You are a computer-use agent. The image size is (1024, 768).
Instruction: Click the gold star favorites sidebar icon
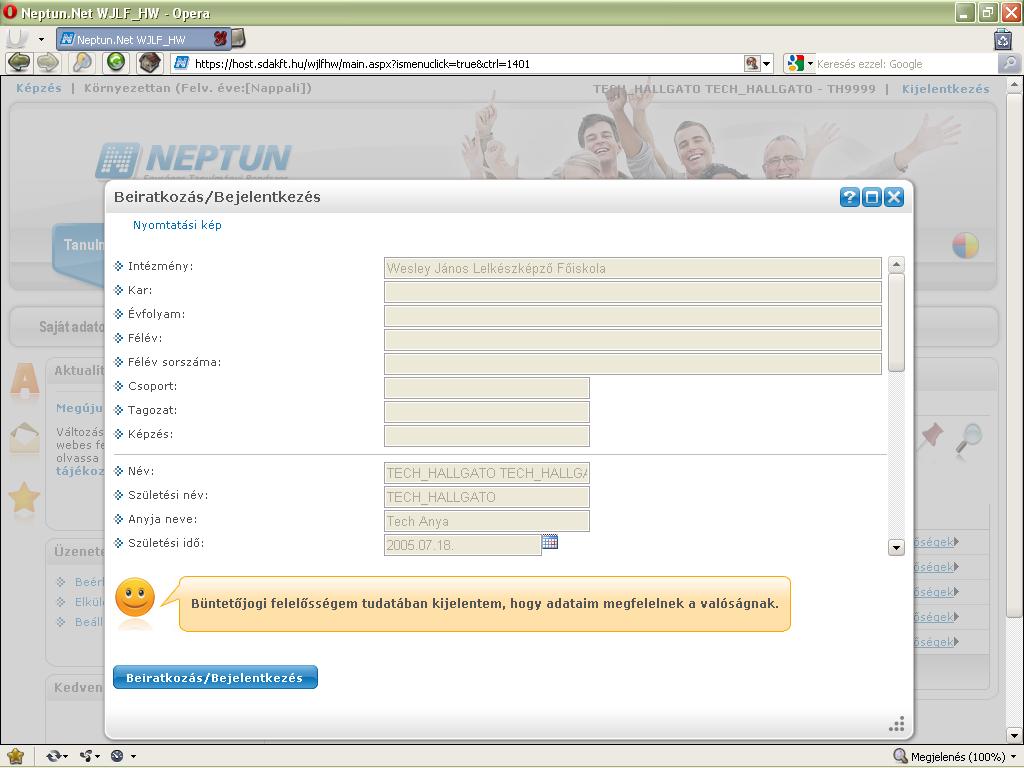pyautogui.click(x=24, y=498)
